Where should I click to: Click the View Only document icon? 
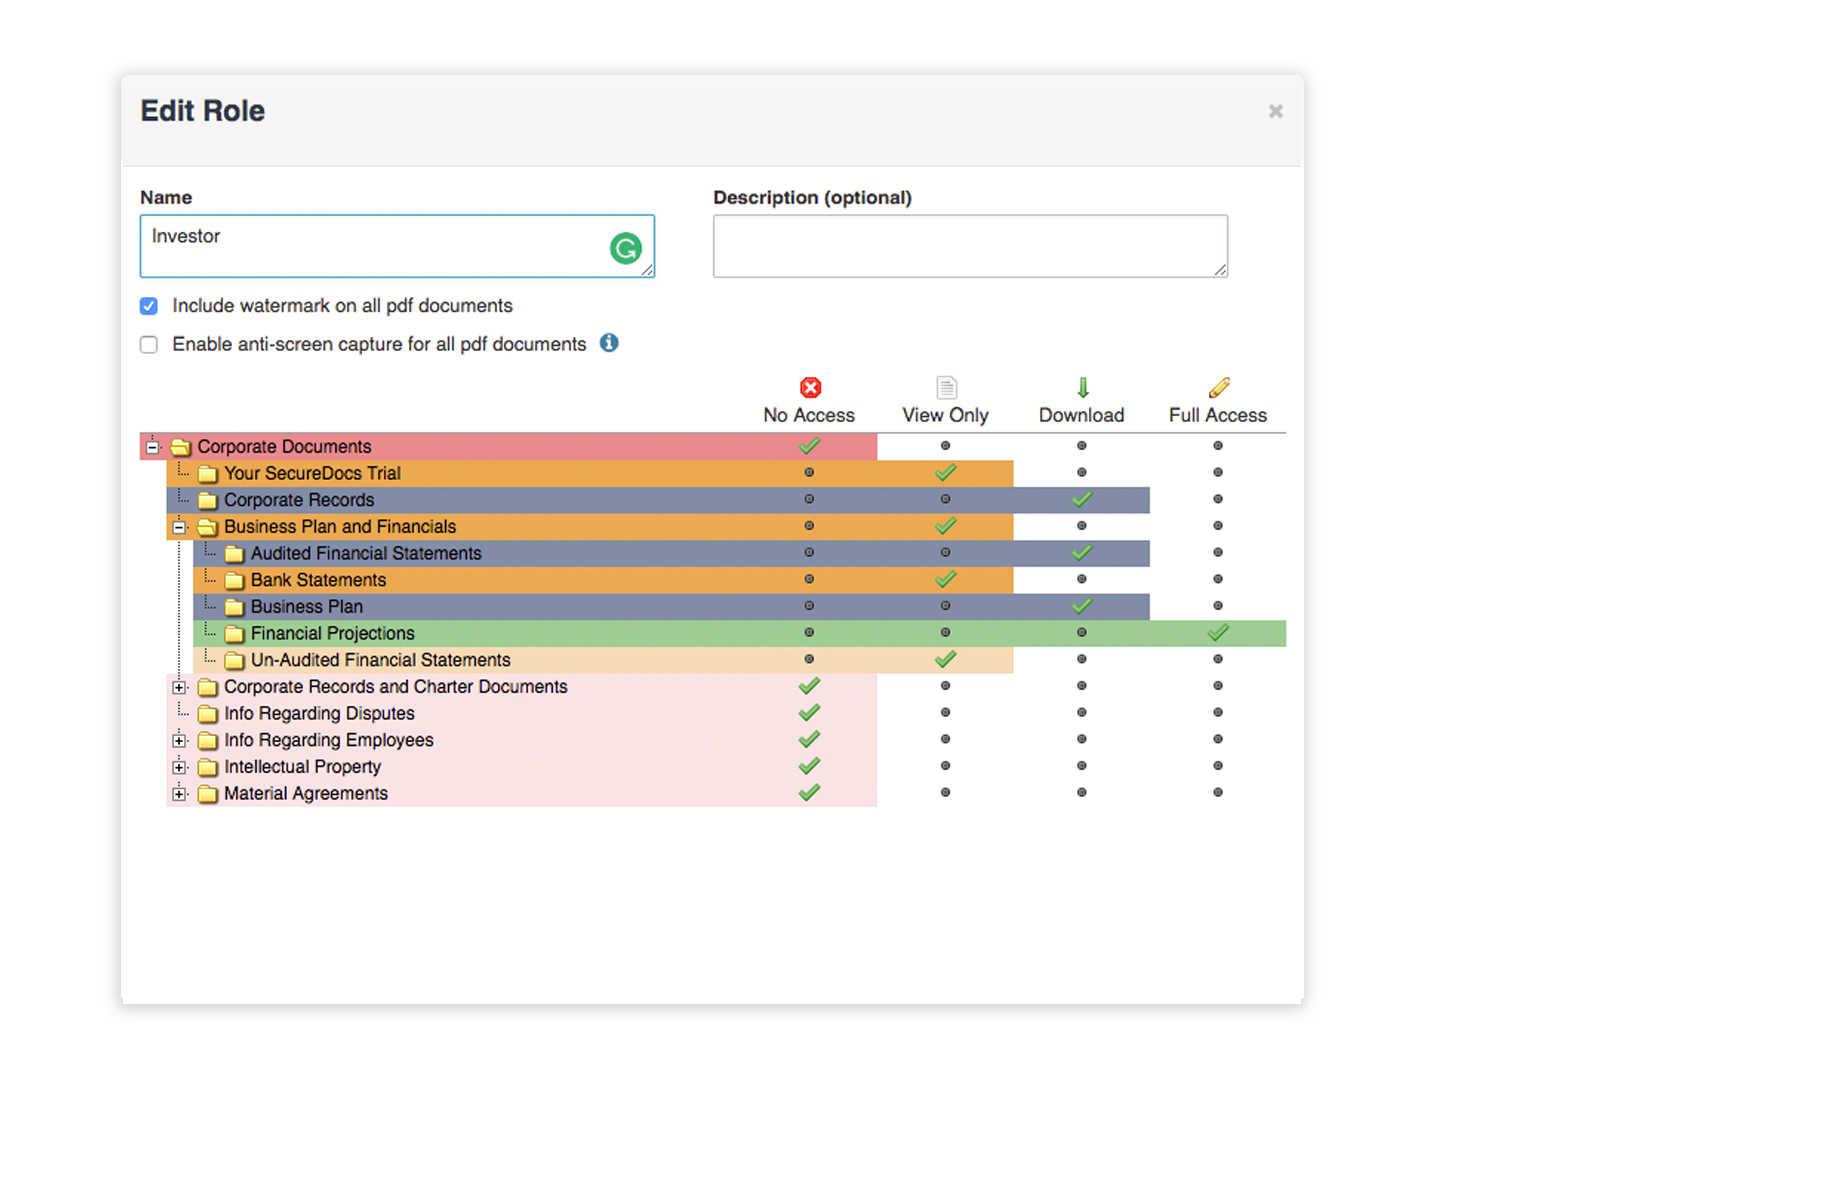946,388
